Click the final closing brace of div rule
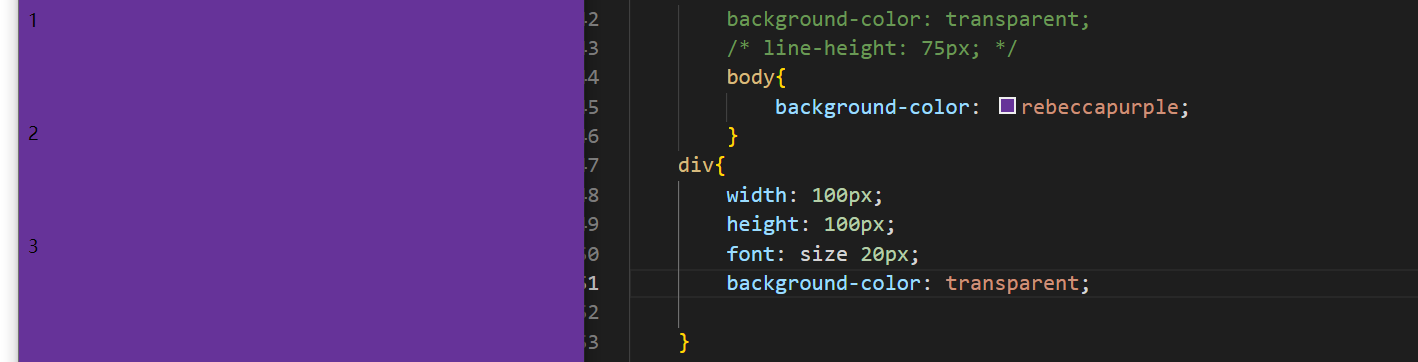1418x362 pixels. click(x=684, y=342)
